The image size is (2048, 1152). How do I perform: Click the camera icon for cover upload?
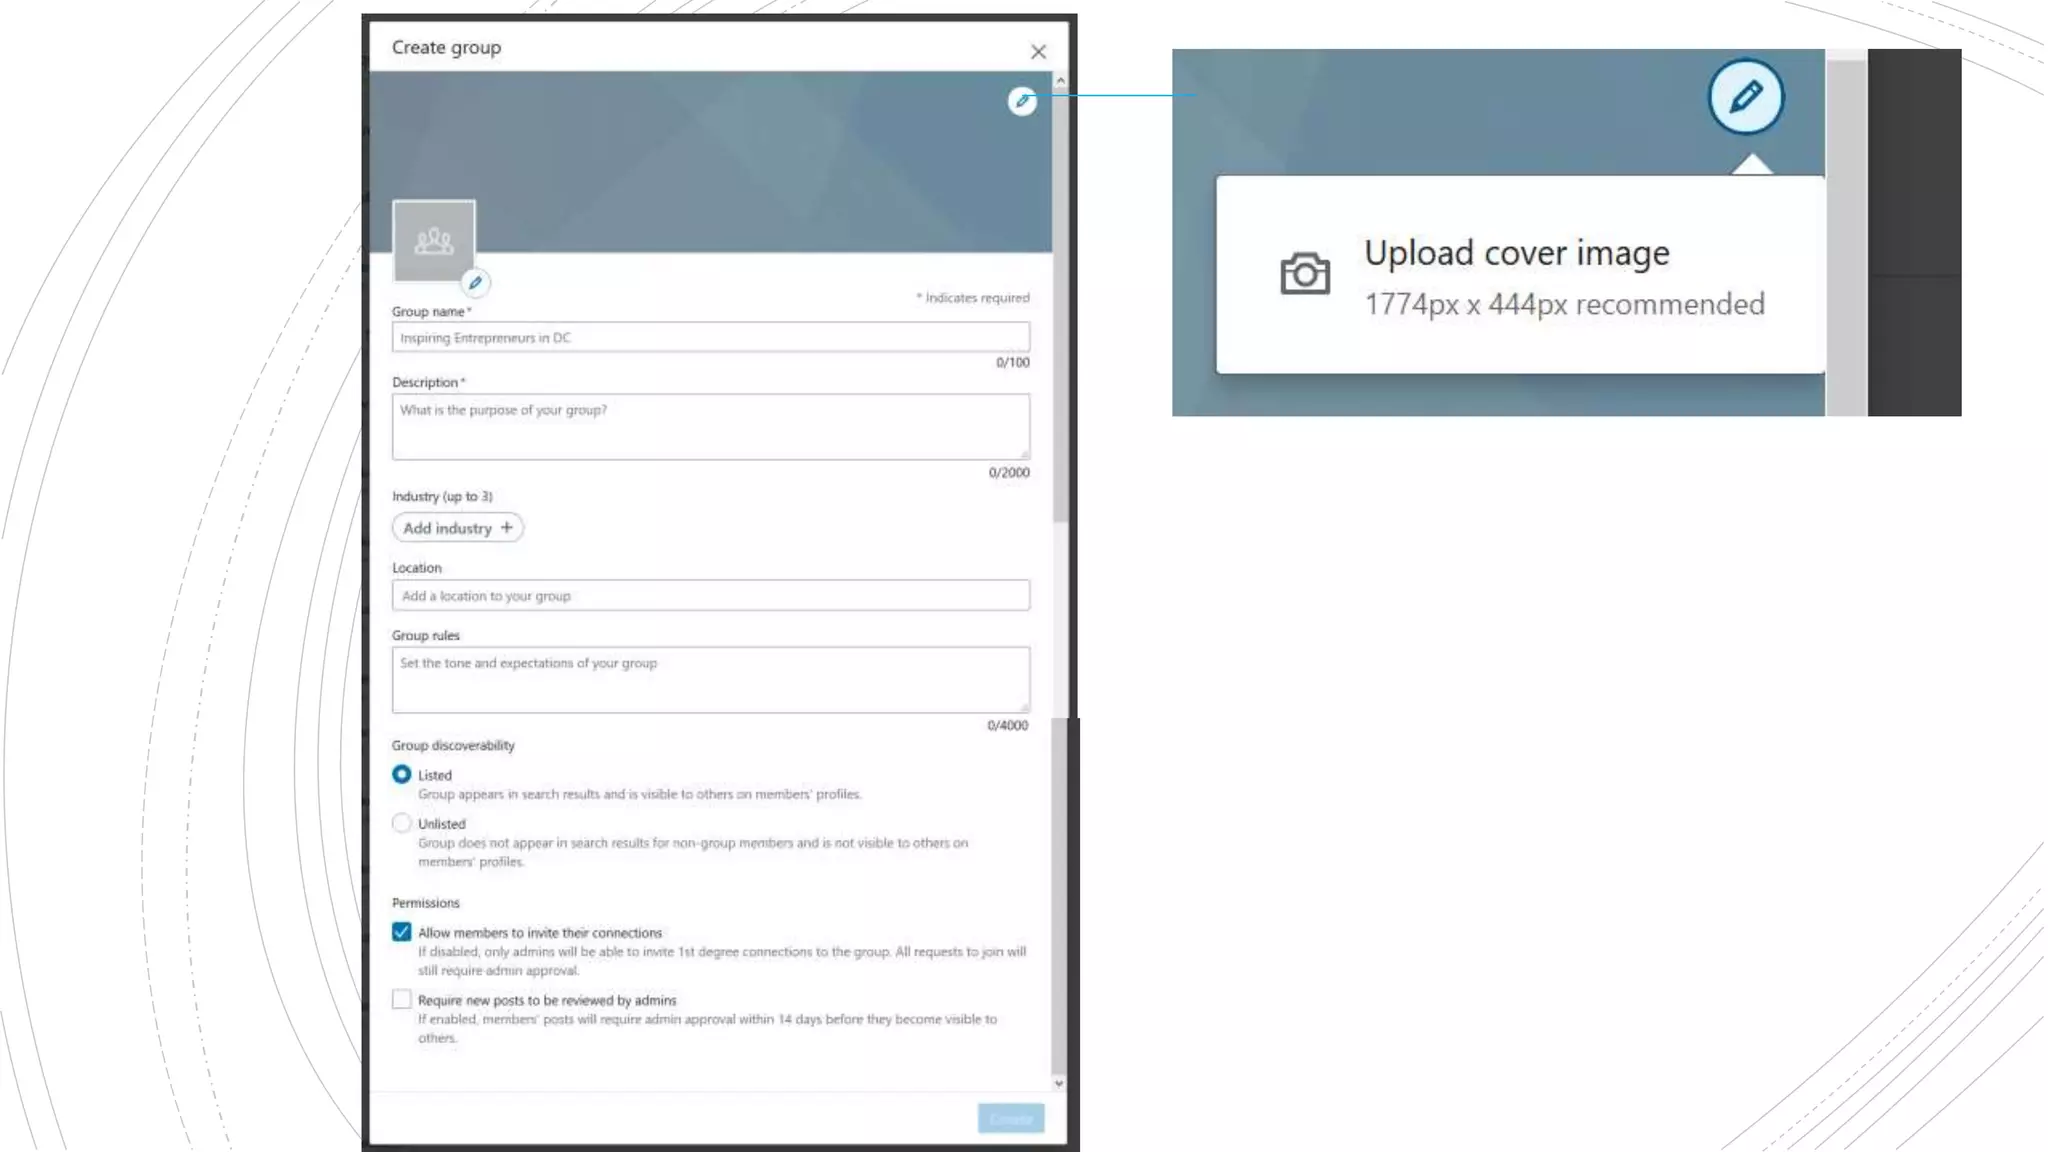[1305, 274]
